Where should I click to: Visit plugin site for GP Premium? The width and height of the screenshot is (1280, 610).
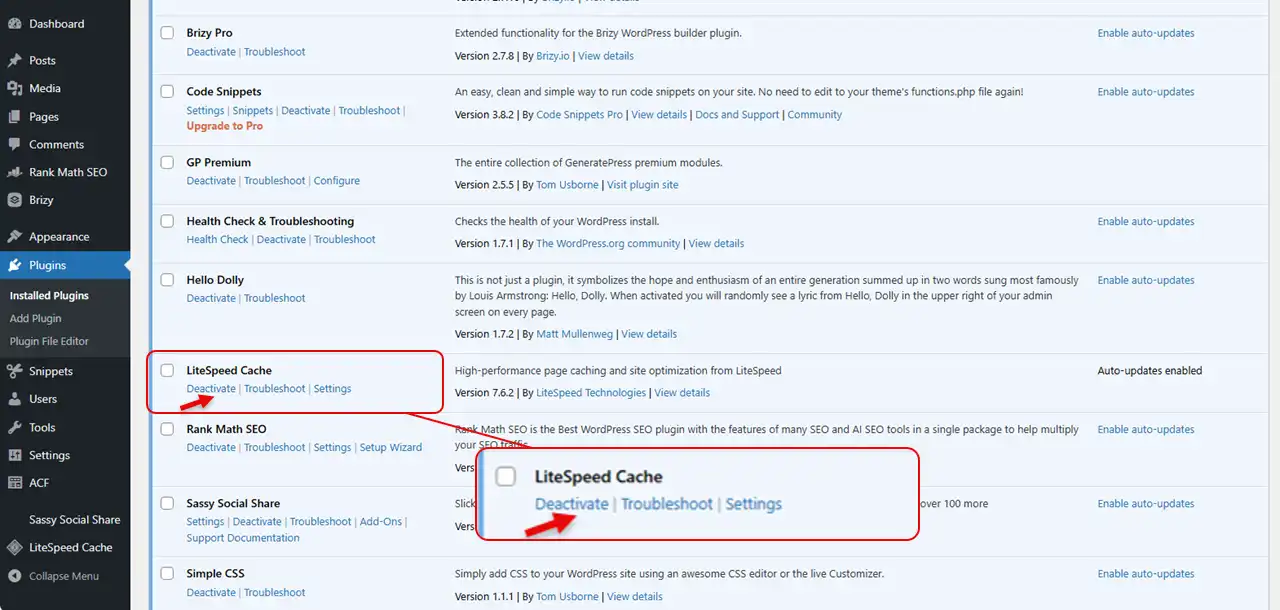coord(642,185)
